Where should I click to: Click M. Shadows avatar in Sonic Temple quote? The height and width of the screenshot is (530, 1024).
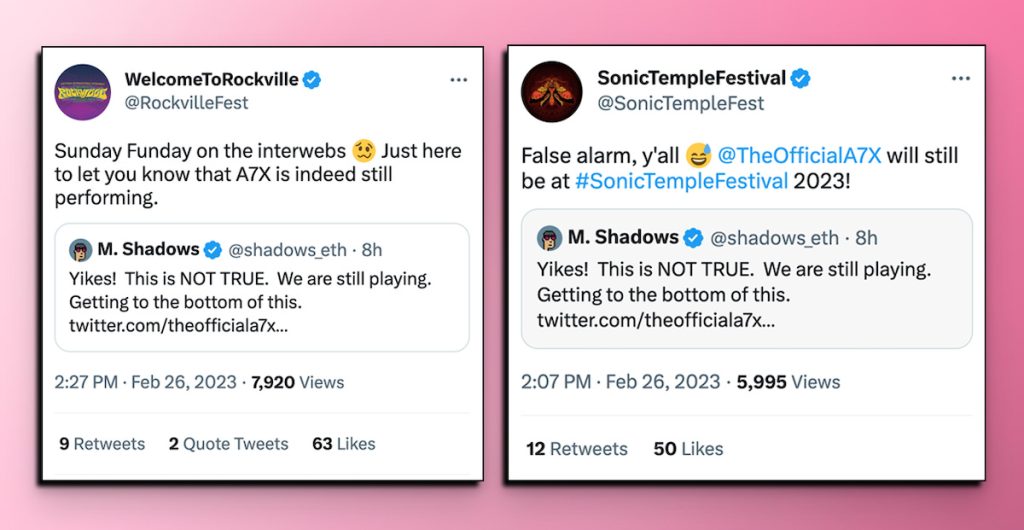click(x=548, y=238)
